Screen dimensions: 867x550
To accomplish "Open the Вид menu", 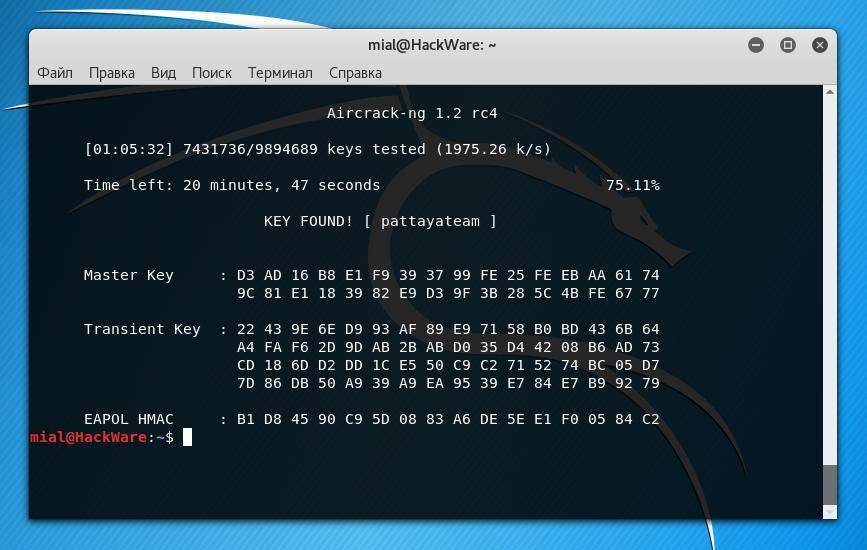I will (163, 73).
